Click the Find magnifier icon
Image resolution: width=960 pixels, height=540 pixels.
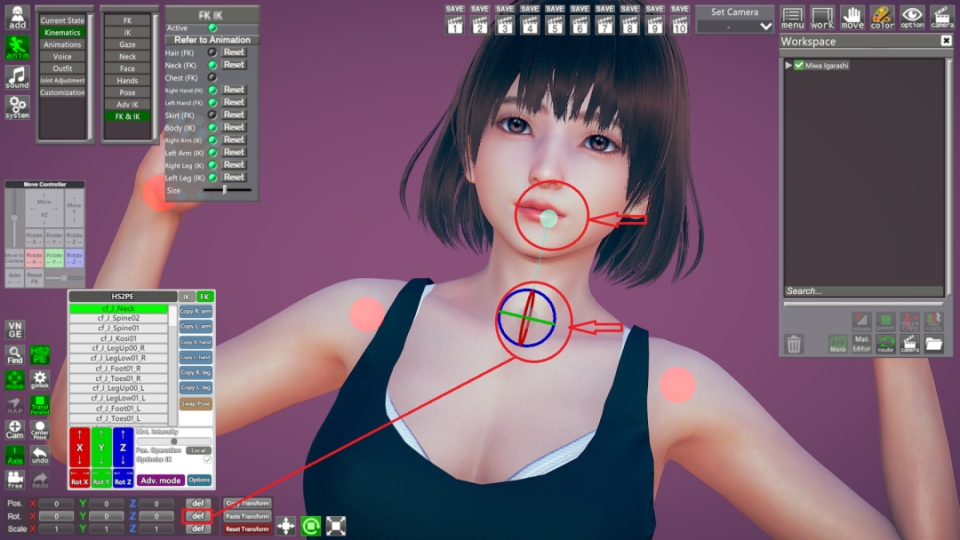pos(15,355)
